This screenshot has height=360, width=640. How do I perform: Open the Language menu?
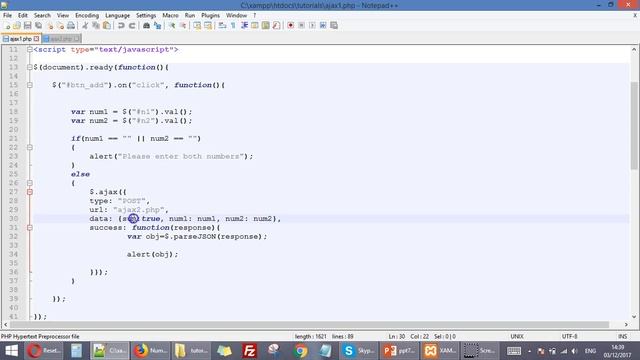[117, 16]
